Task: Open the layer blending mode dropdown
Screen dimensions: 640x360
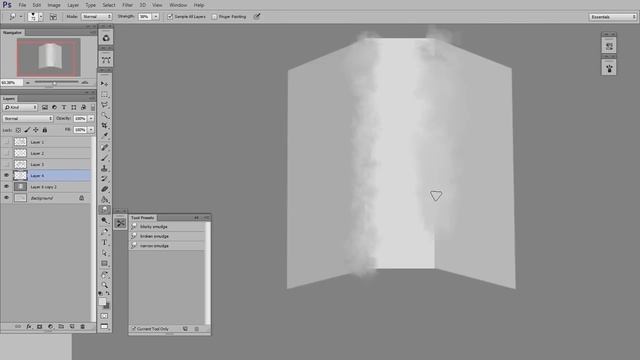Action: tap(28, 118)
